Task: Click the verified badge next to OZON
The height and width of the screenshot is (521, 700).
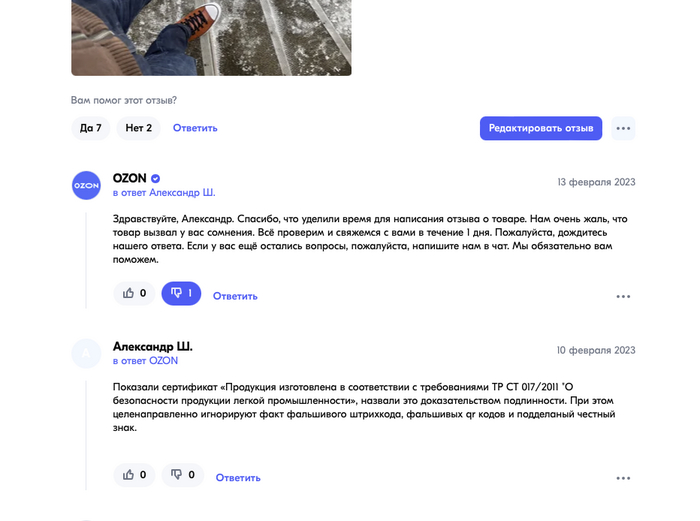Action: (x=156, y=179)
